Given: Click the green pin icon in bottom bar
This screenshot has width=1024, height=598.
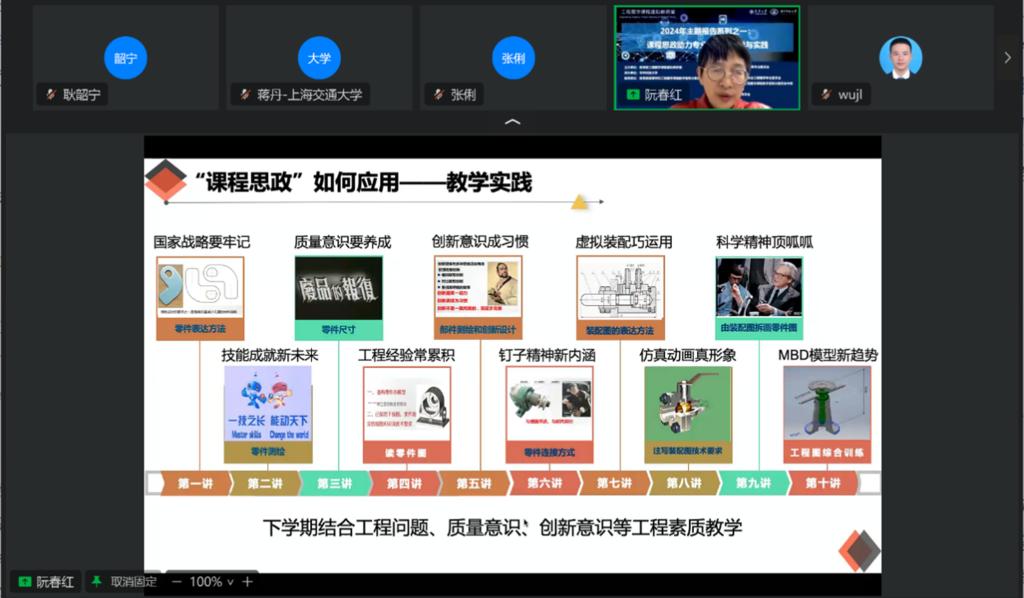Looking at the screenshot, I should 97,582.
